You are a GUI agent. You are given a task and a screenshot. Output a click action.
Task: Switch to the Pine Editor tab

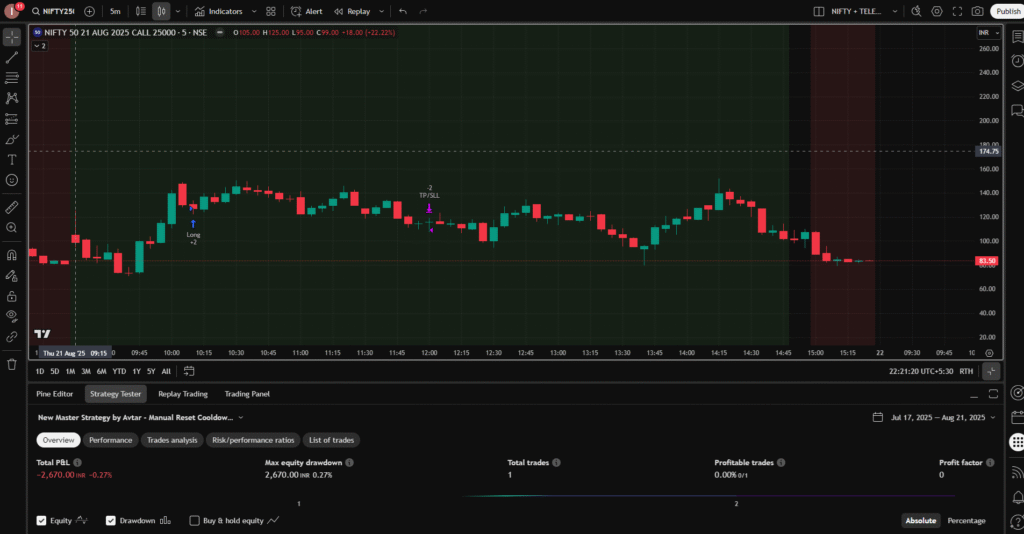point(55,394)
